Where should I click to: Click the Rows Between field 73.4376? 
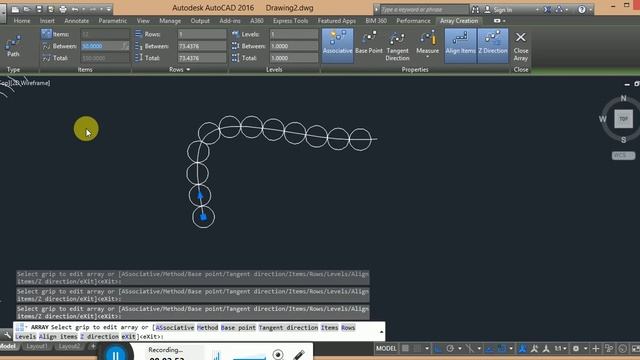click(x=202, y=46)
